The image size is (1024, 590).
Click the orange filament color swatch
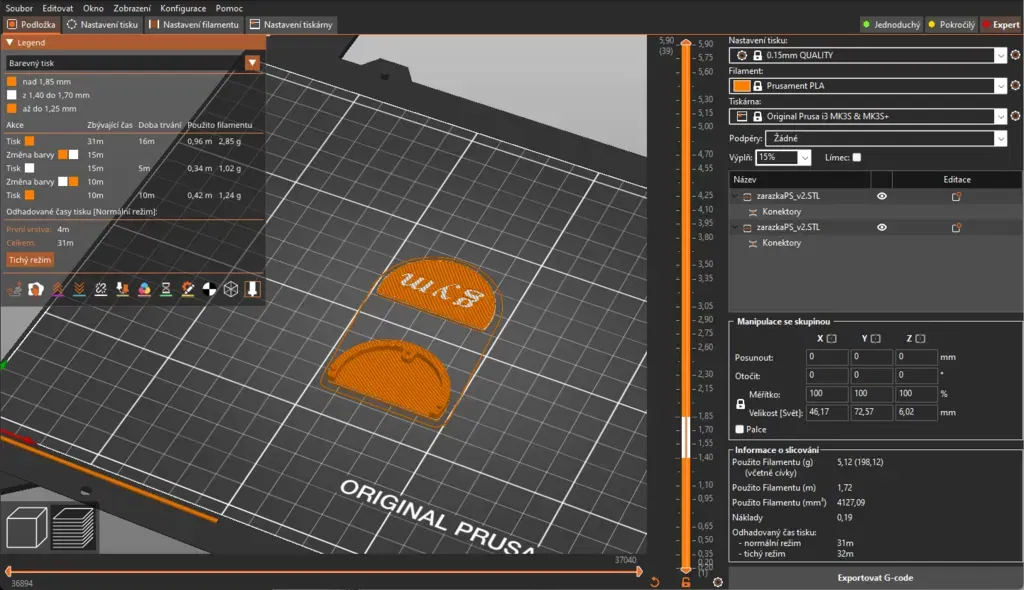point(741,86)
